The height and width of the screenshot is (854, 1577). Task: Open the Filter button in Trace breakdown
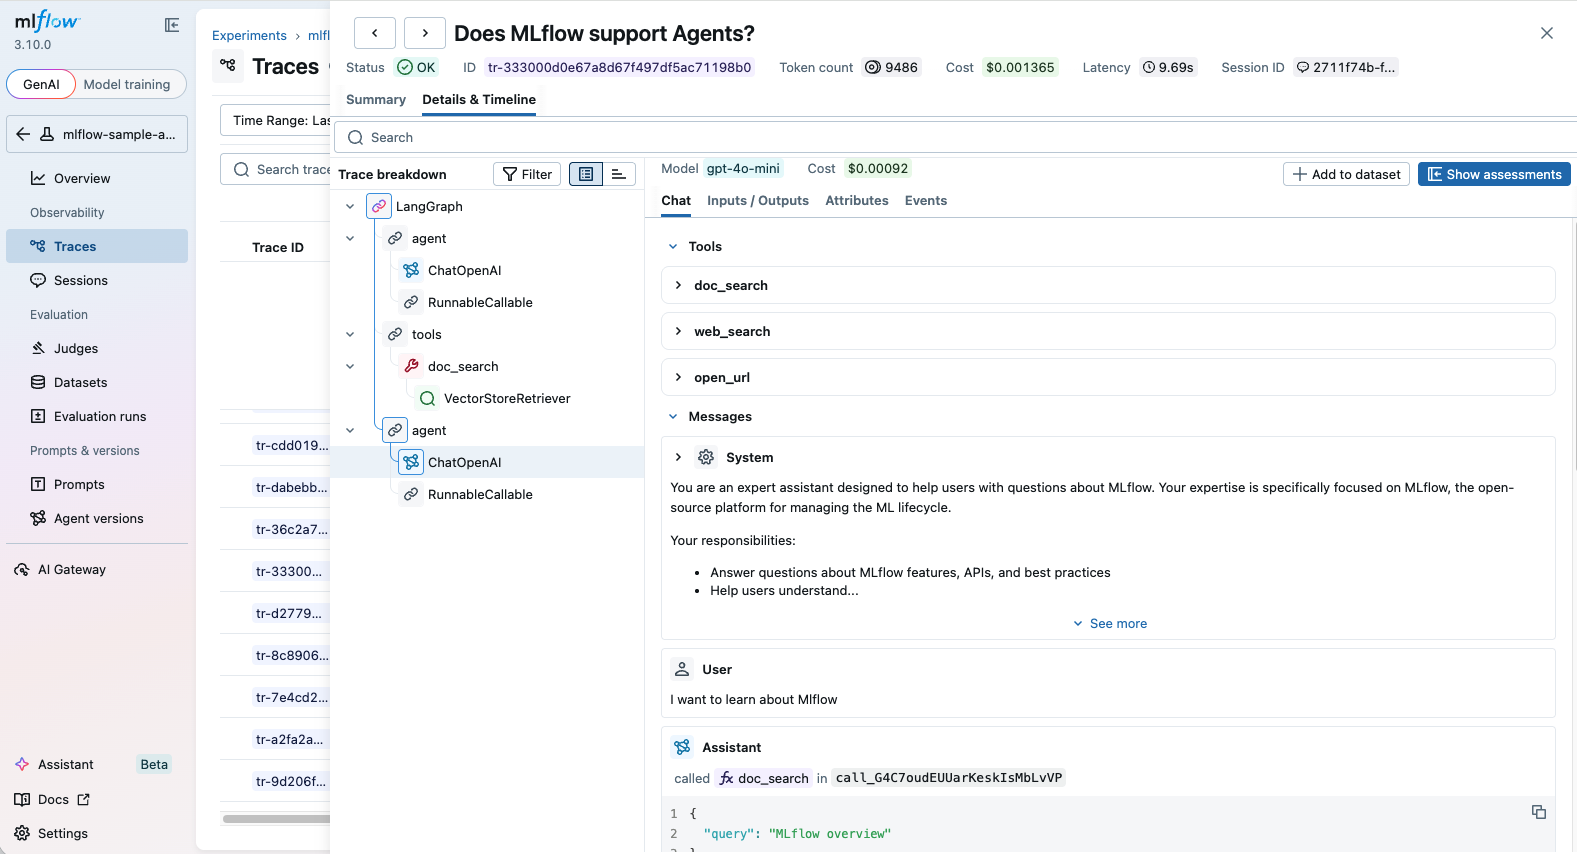tap(527, 174)
